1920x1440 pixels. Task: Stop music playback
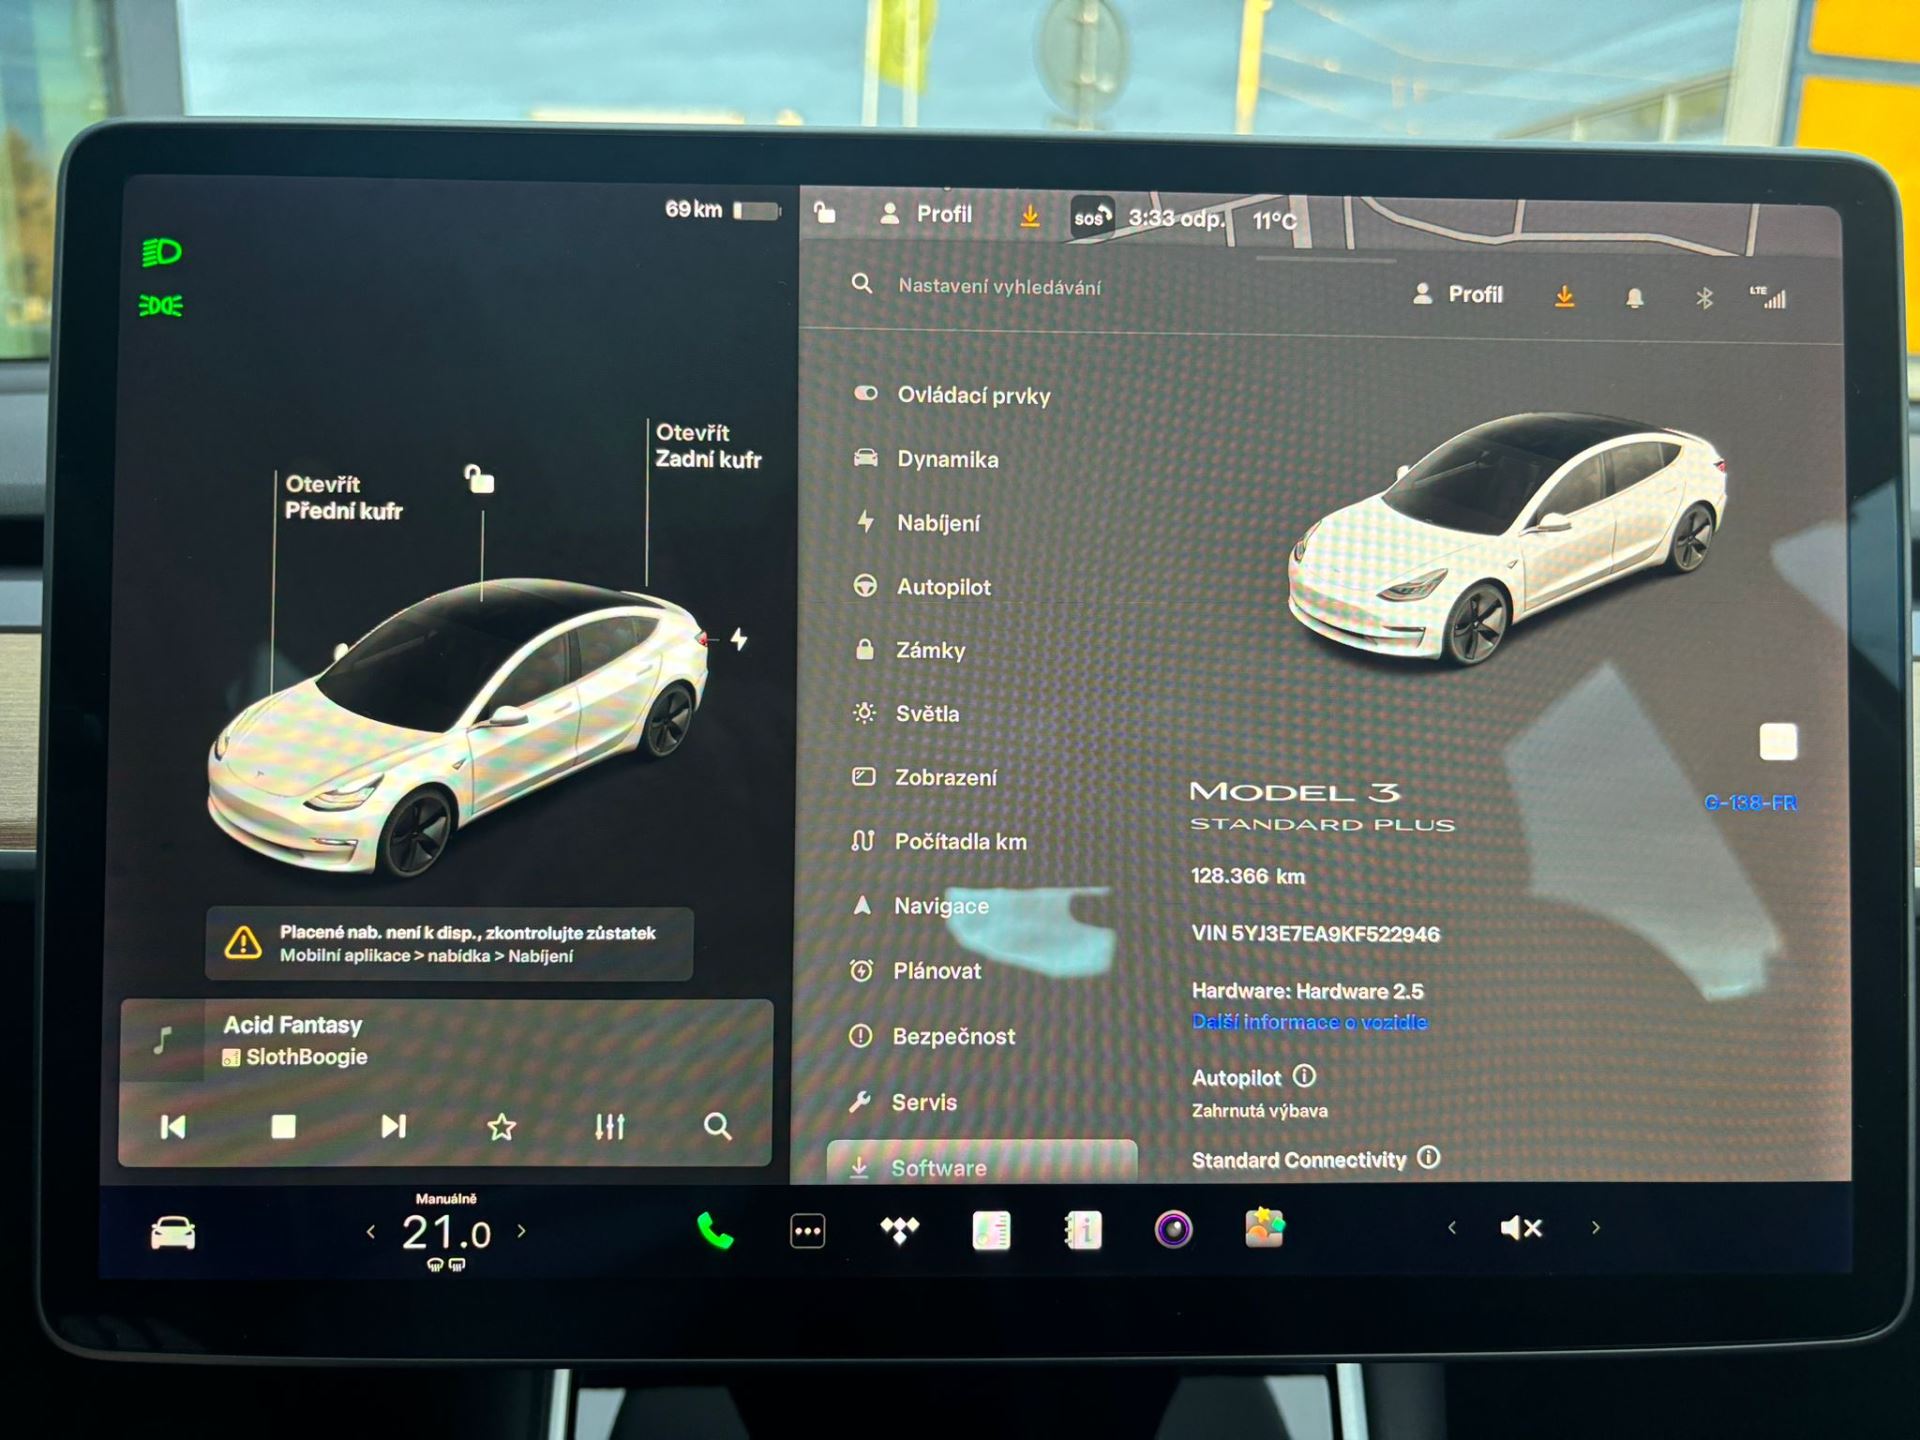[283, 1127]
